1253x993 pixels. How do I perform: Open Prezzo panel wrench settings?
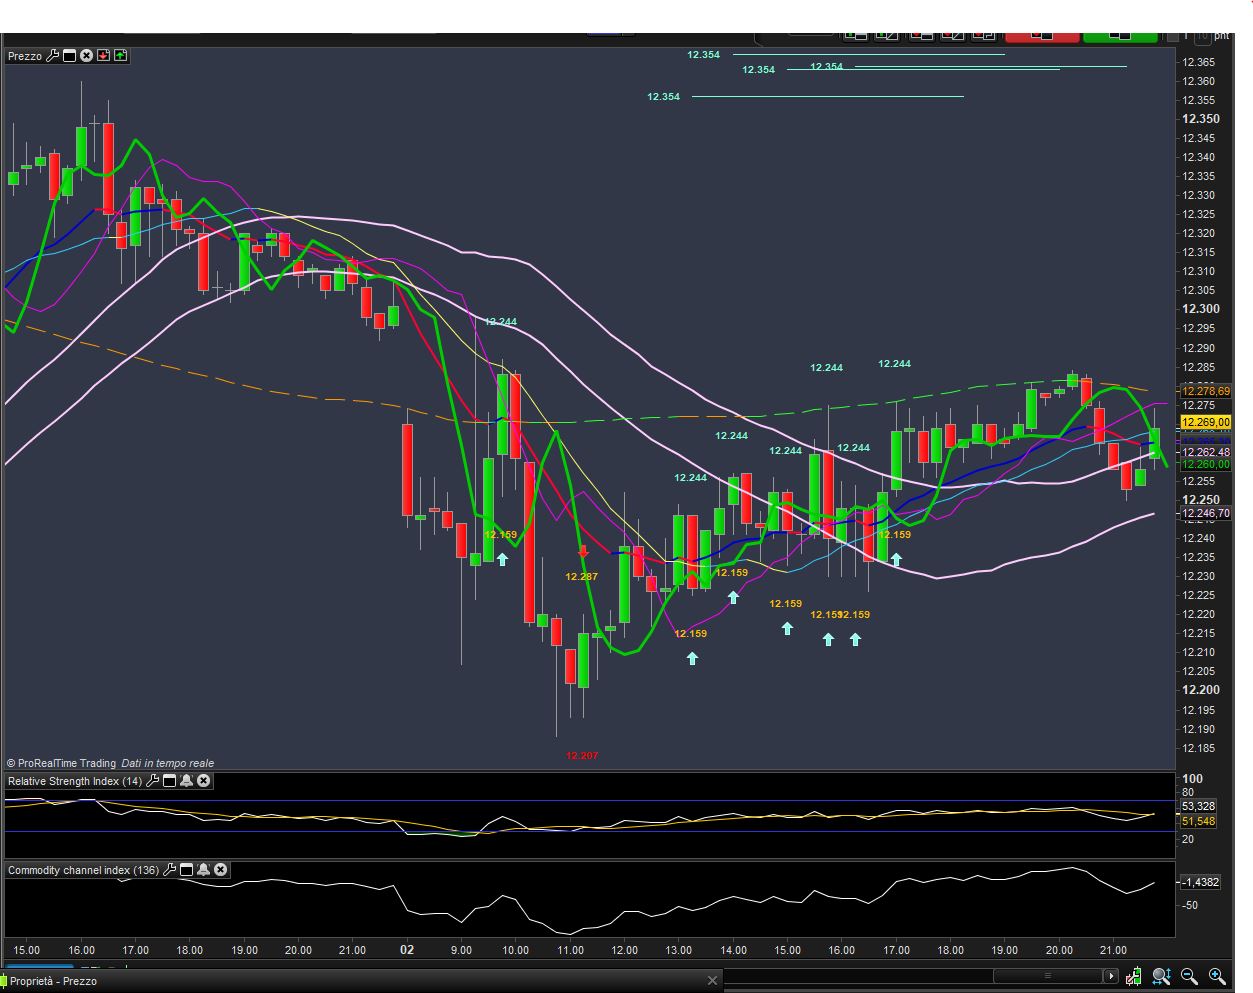pyautogui.click(x=53, y=56)
